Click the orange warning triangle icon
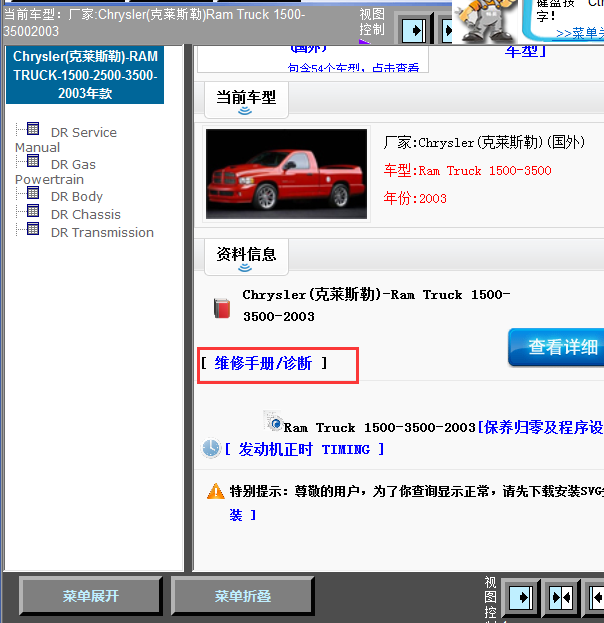This screenshot has height=623, width=604. click(216, 491)
